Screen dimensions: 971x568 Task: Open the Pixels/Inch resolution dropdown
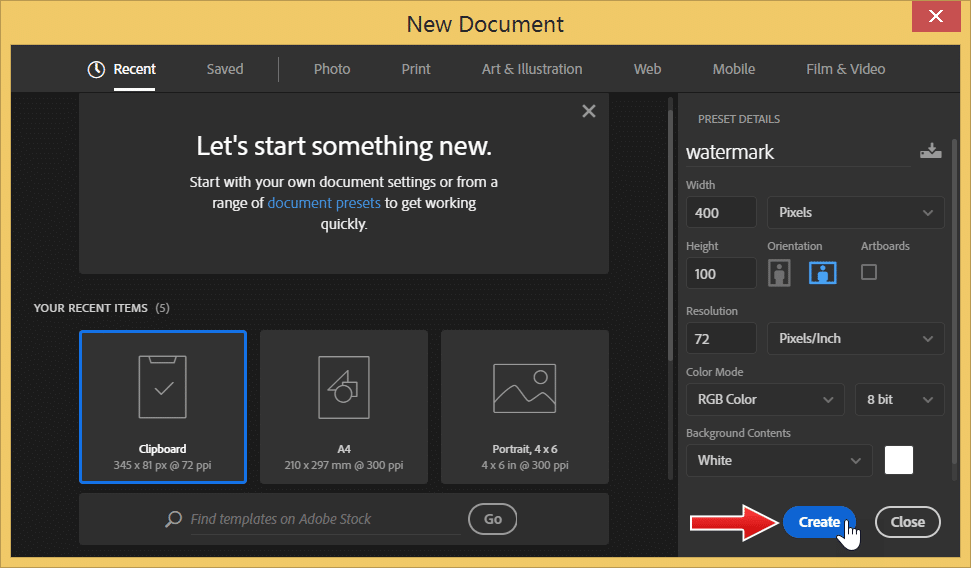coord(855,338)
